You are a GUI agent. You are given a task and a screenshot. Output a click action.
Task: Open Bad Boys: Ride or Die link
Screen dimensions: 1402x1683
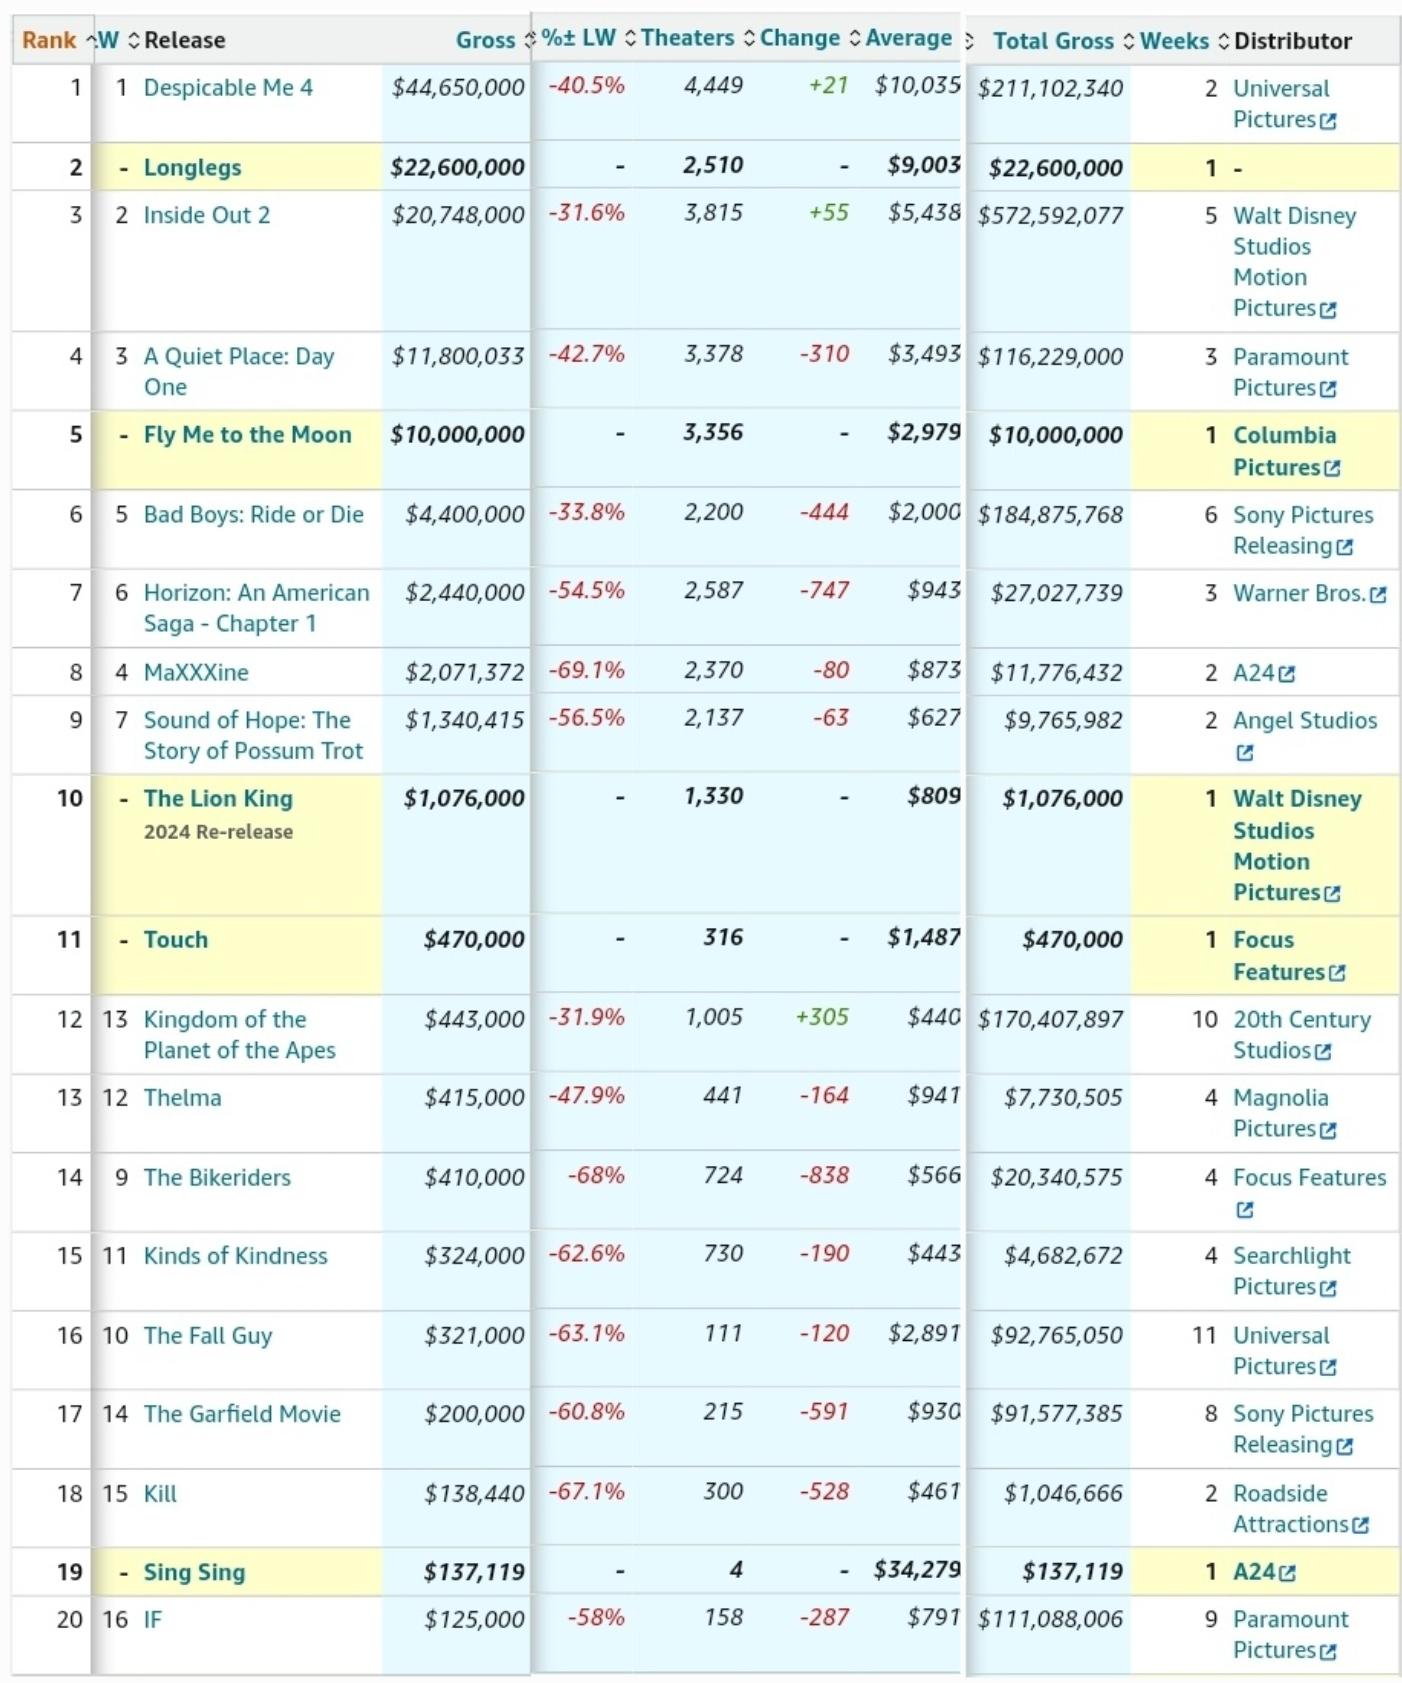[254, 515]
